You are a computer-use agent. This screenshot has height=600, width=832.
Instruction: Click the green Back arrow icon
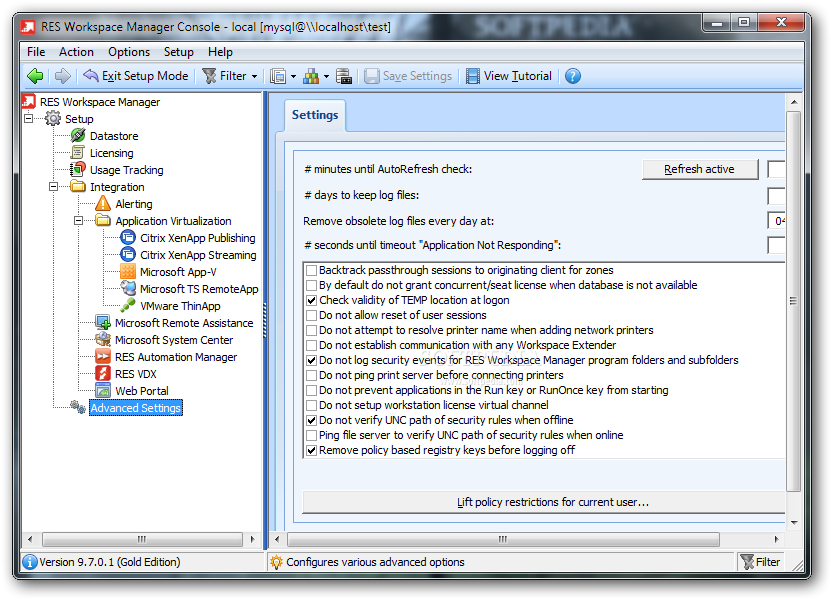coord(35,76)
